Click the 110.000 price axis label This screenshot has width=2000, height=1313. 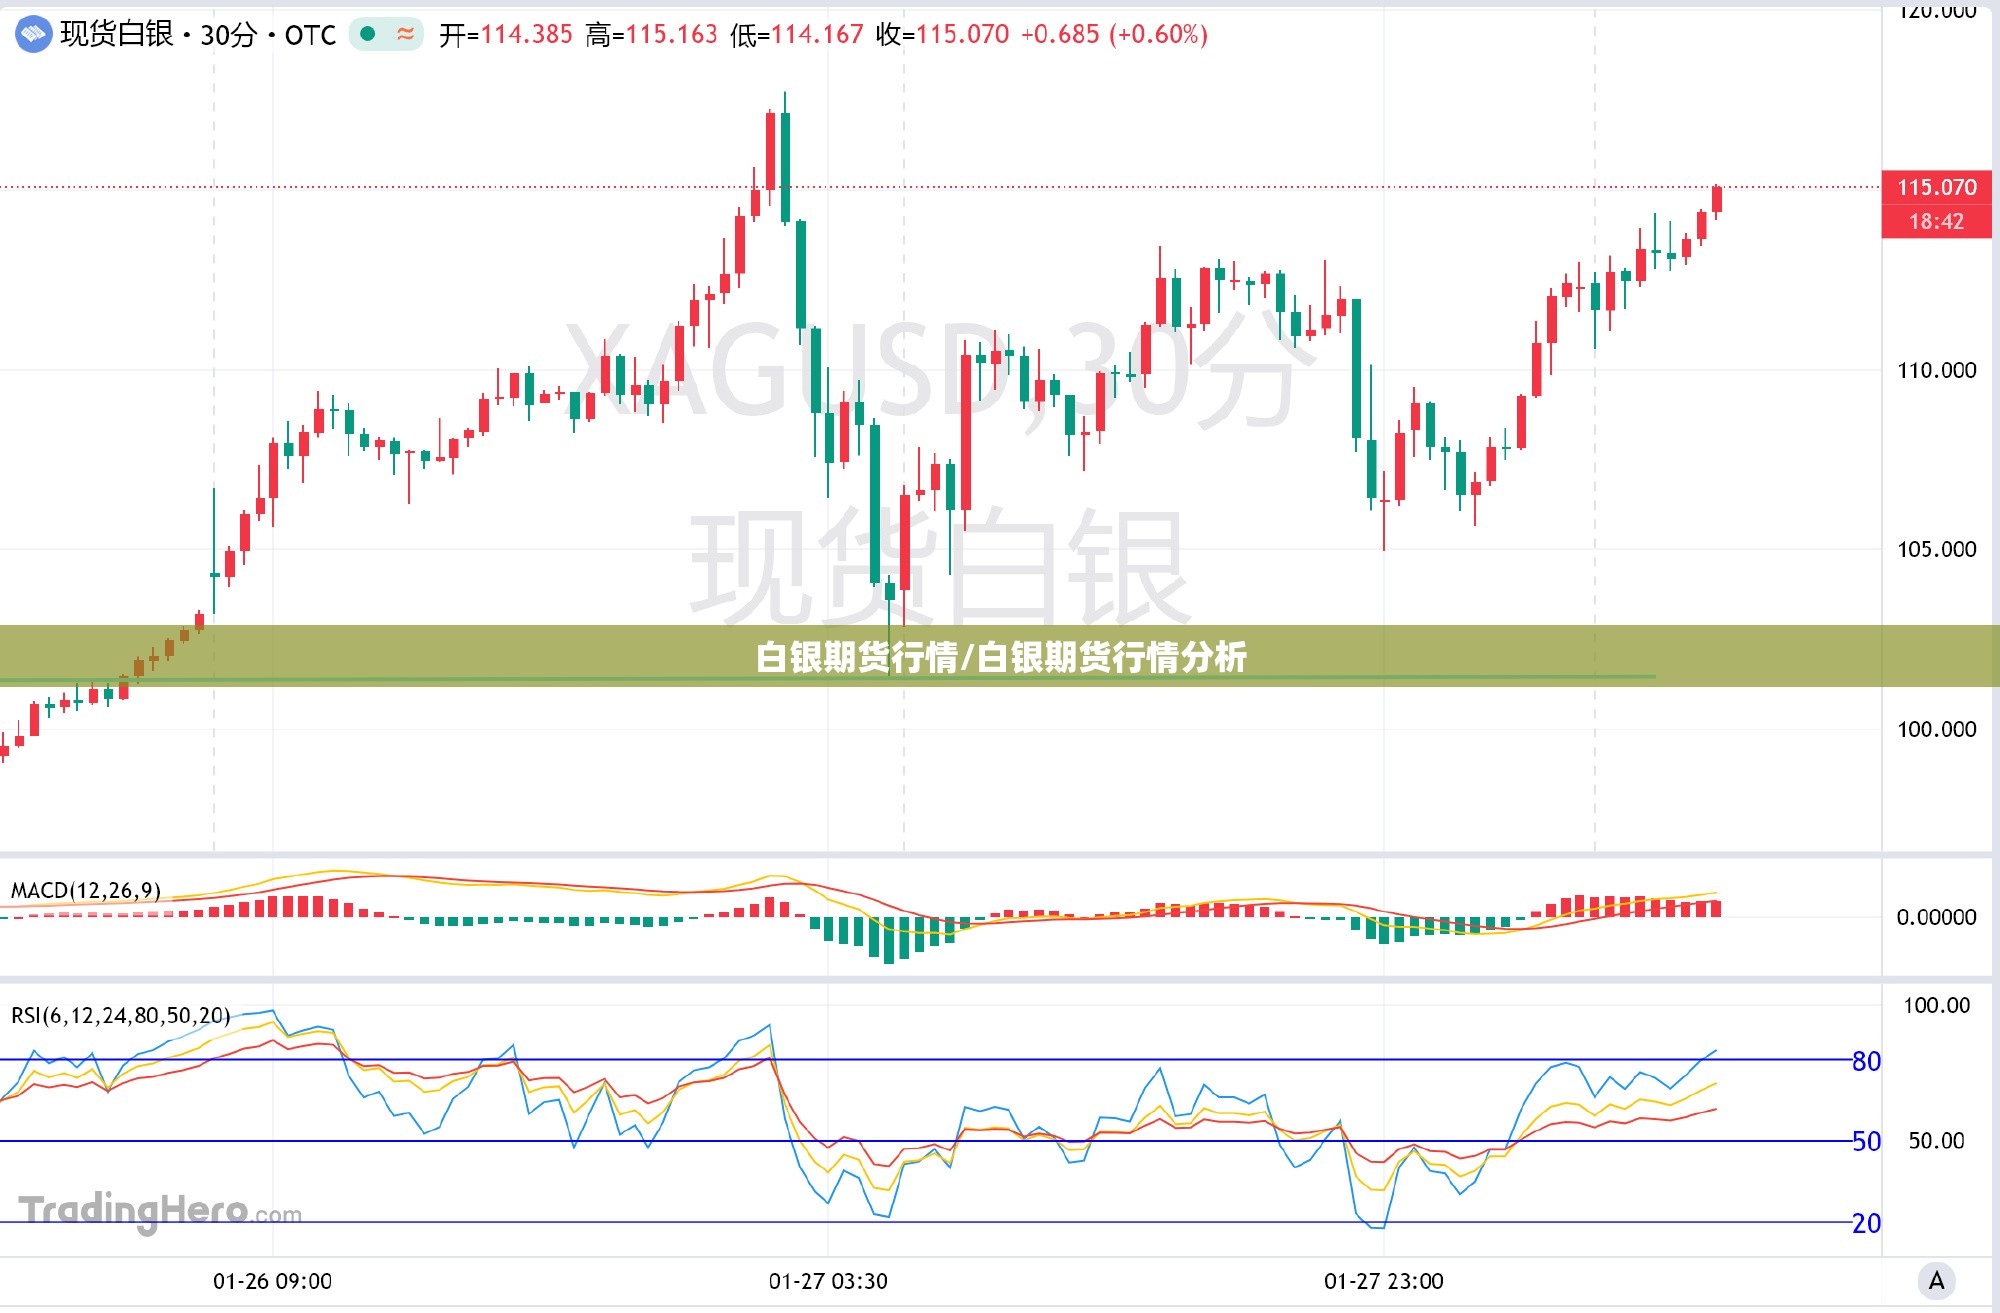click(1936, 370)
